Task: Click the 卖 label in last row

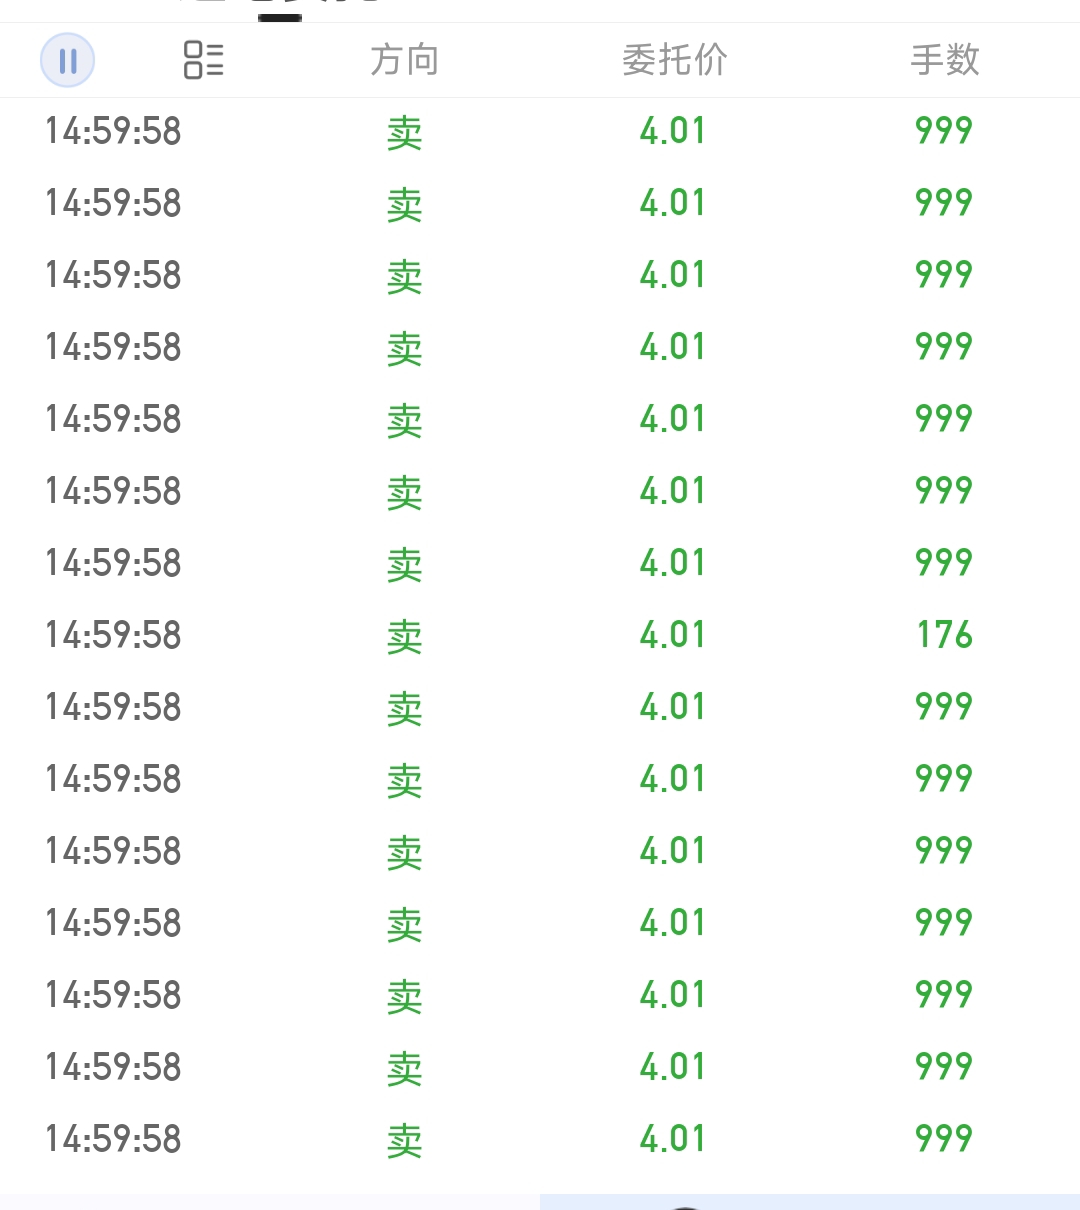Action: [x=405, y=1140]
